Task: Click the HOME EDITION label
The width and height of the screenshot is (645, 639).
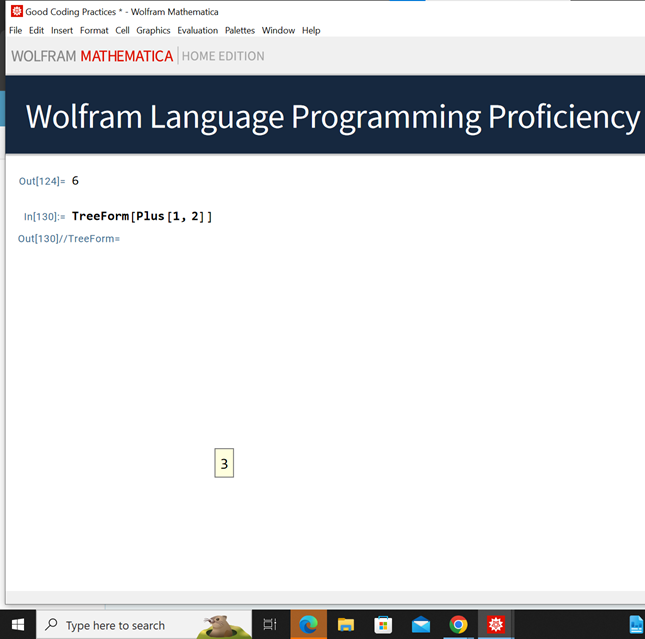Action: pyautogui.click(x=223, y=56)
